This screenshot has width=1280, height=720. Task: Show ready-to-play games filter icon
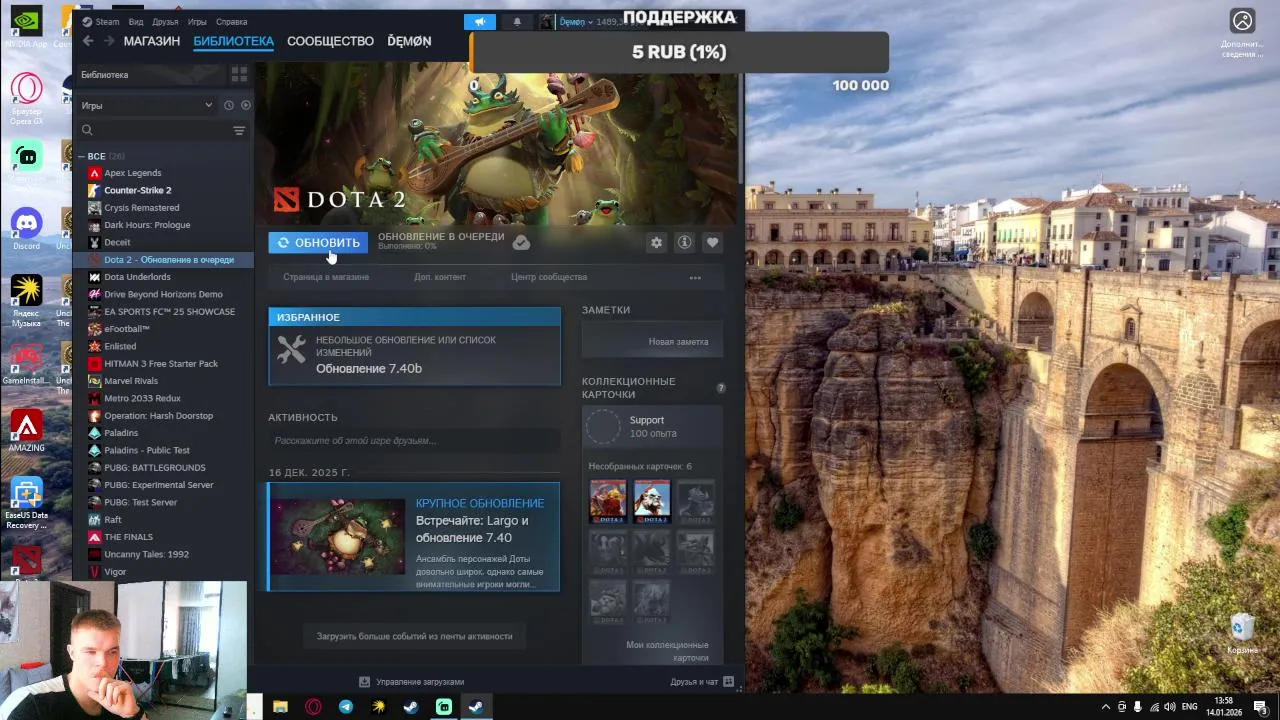coord(246,105)
